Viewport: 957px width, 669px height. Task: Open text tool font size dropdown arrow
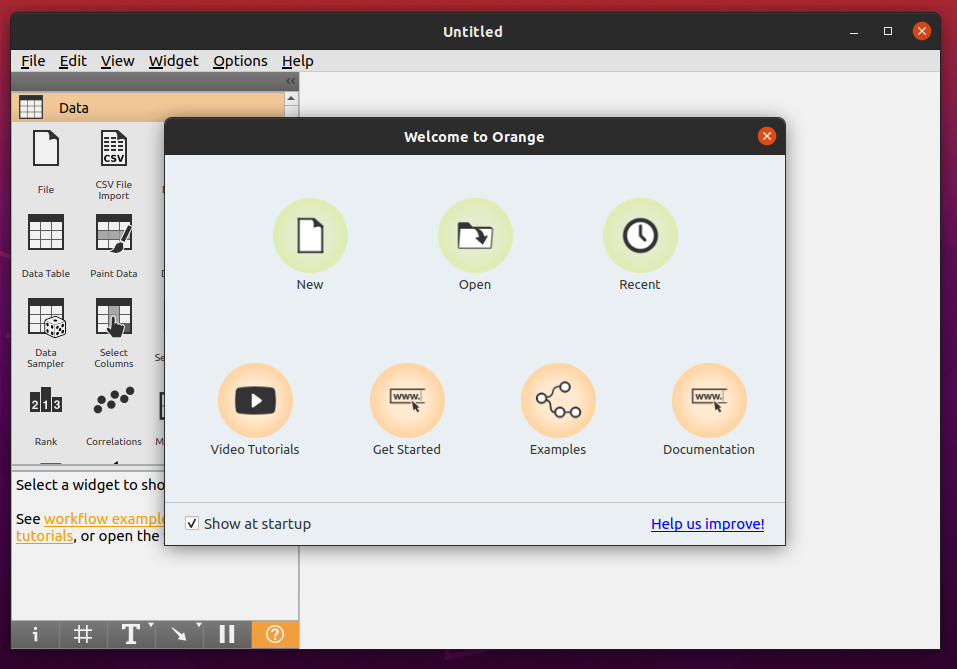151,626
